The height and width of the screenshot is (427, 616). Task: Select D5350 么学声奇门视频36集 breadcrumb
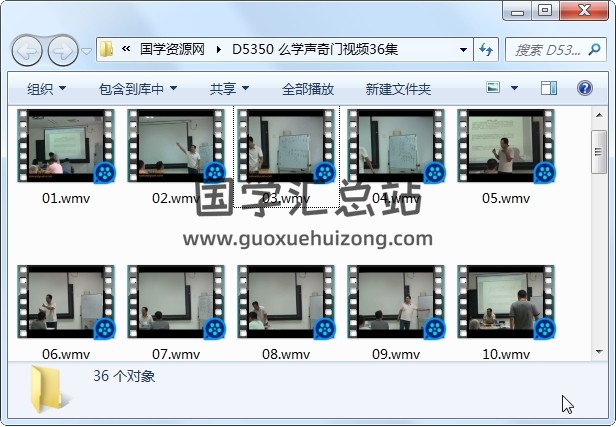[315, 49]
